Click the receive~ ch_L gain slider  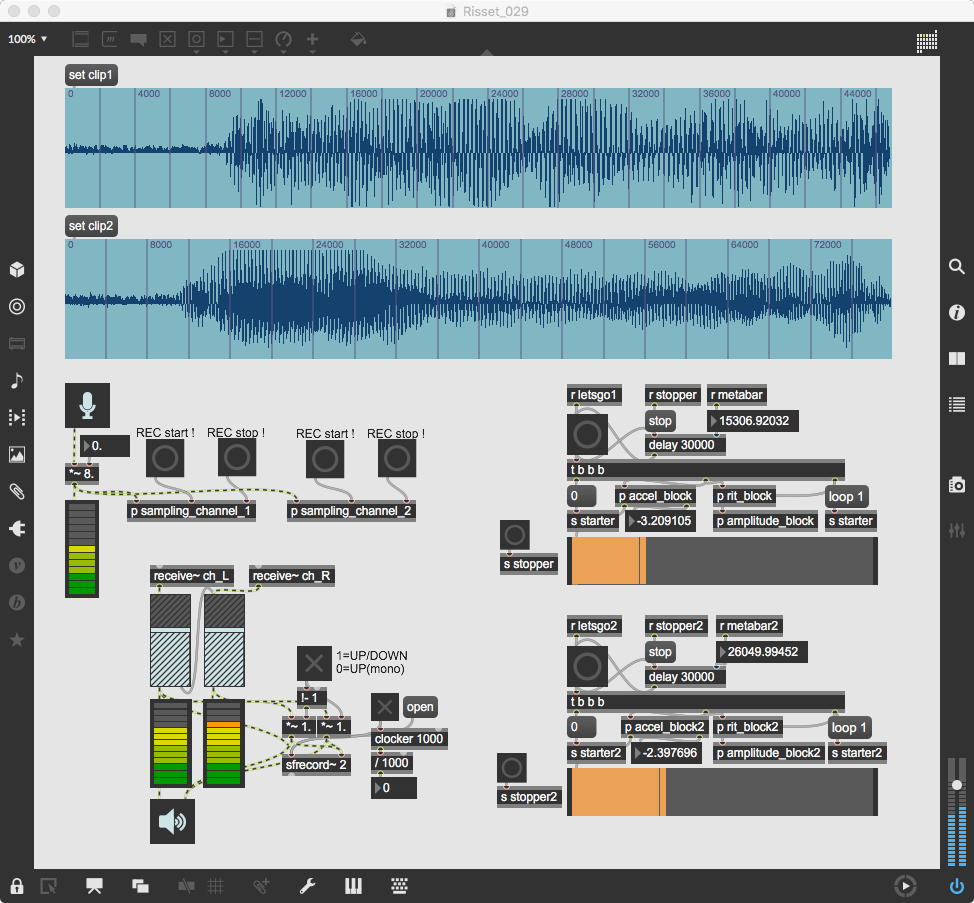(169, 640)
